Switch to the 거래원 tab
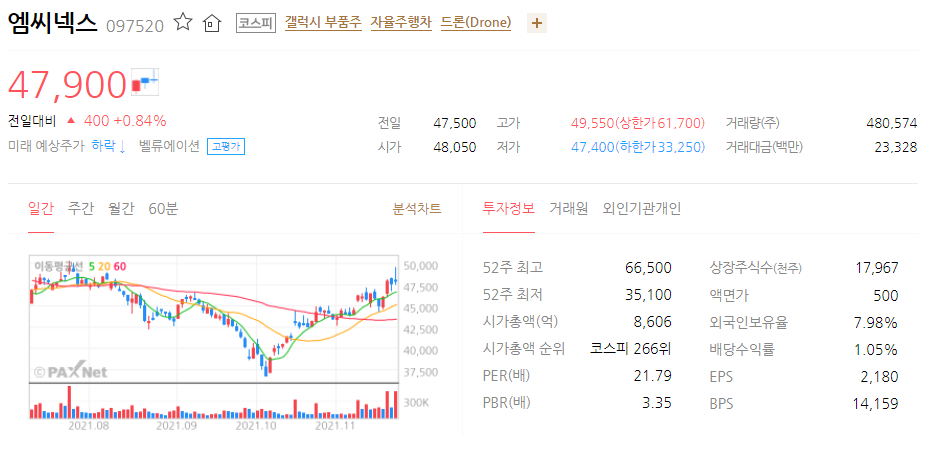 568,209
